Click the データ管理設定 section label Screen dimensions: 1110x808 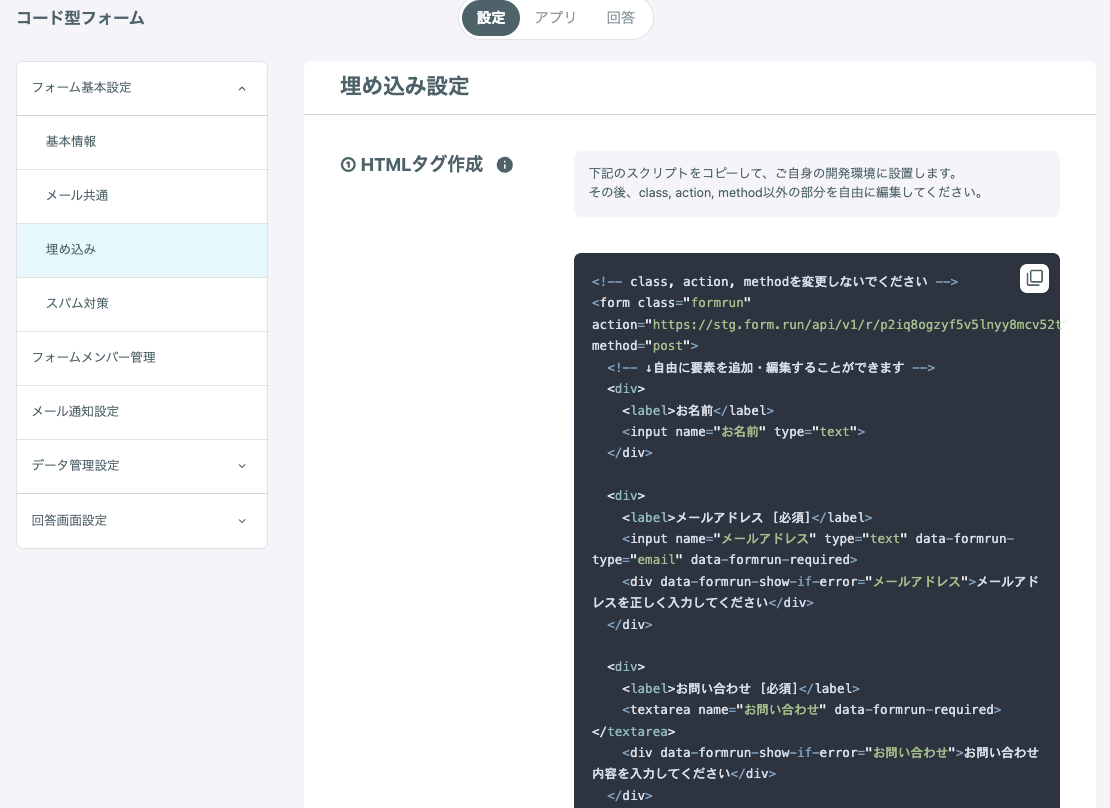coord(75,465)
